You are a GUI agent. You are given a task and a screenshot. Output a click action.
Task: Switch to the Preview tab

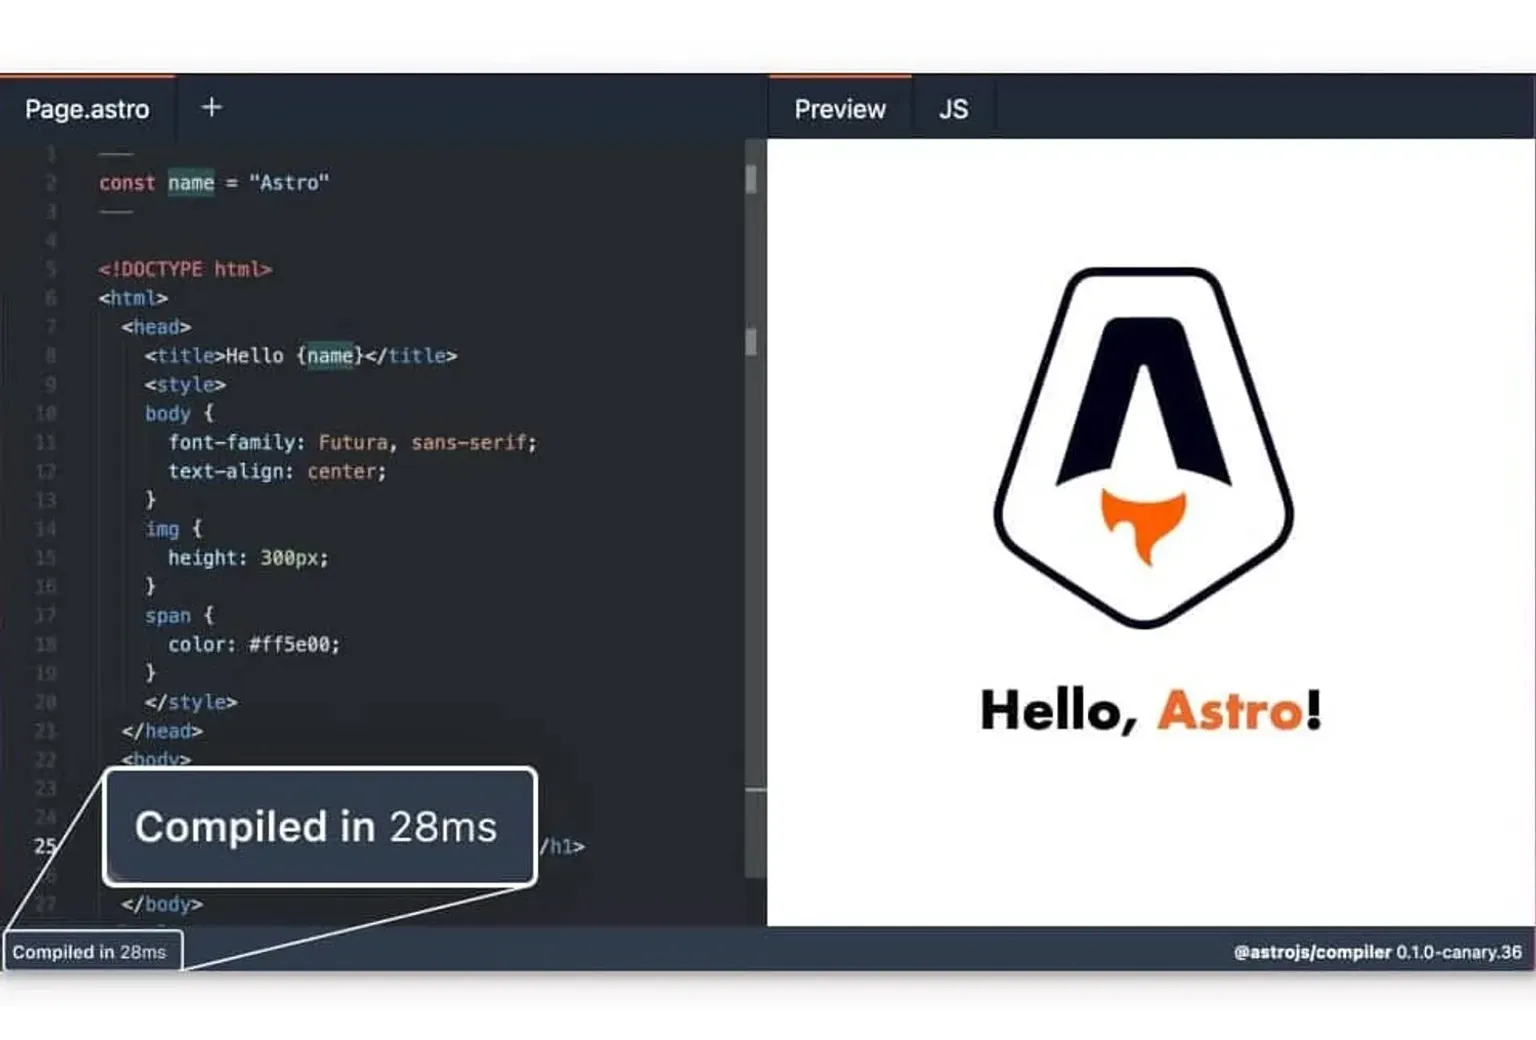[x=839, y=109]
